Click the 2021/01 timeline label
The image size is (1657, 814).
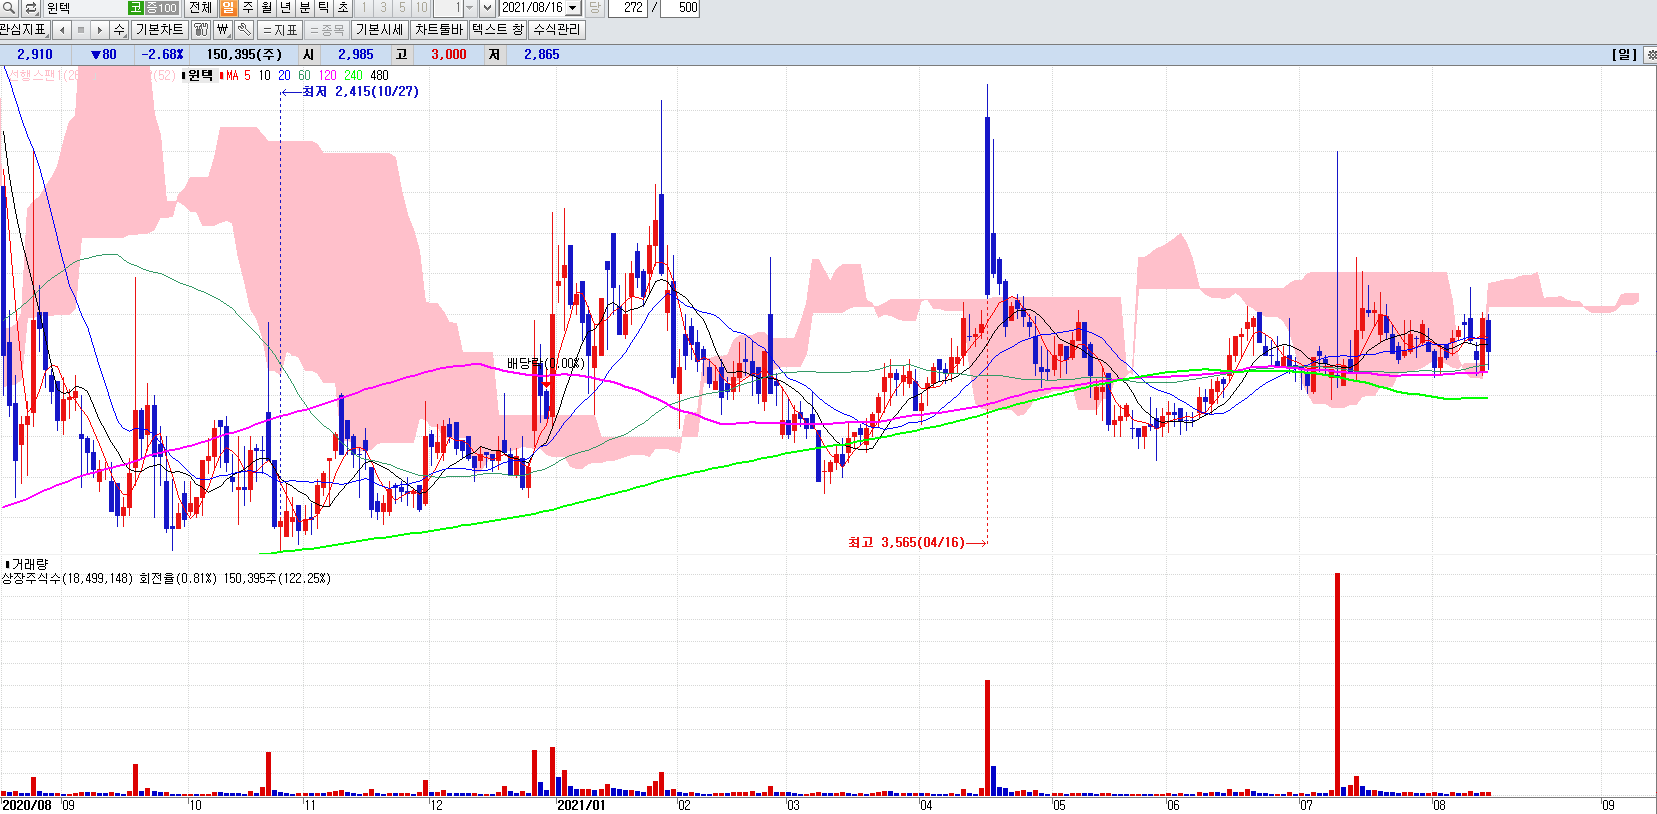pyautogui.click(x=581, y=805)
